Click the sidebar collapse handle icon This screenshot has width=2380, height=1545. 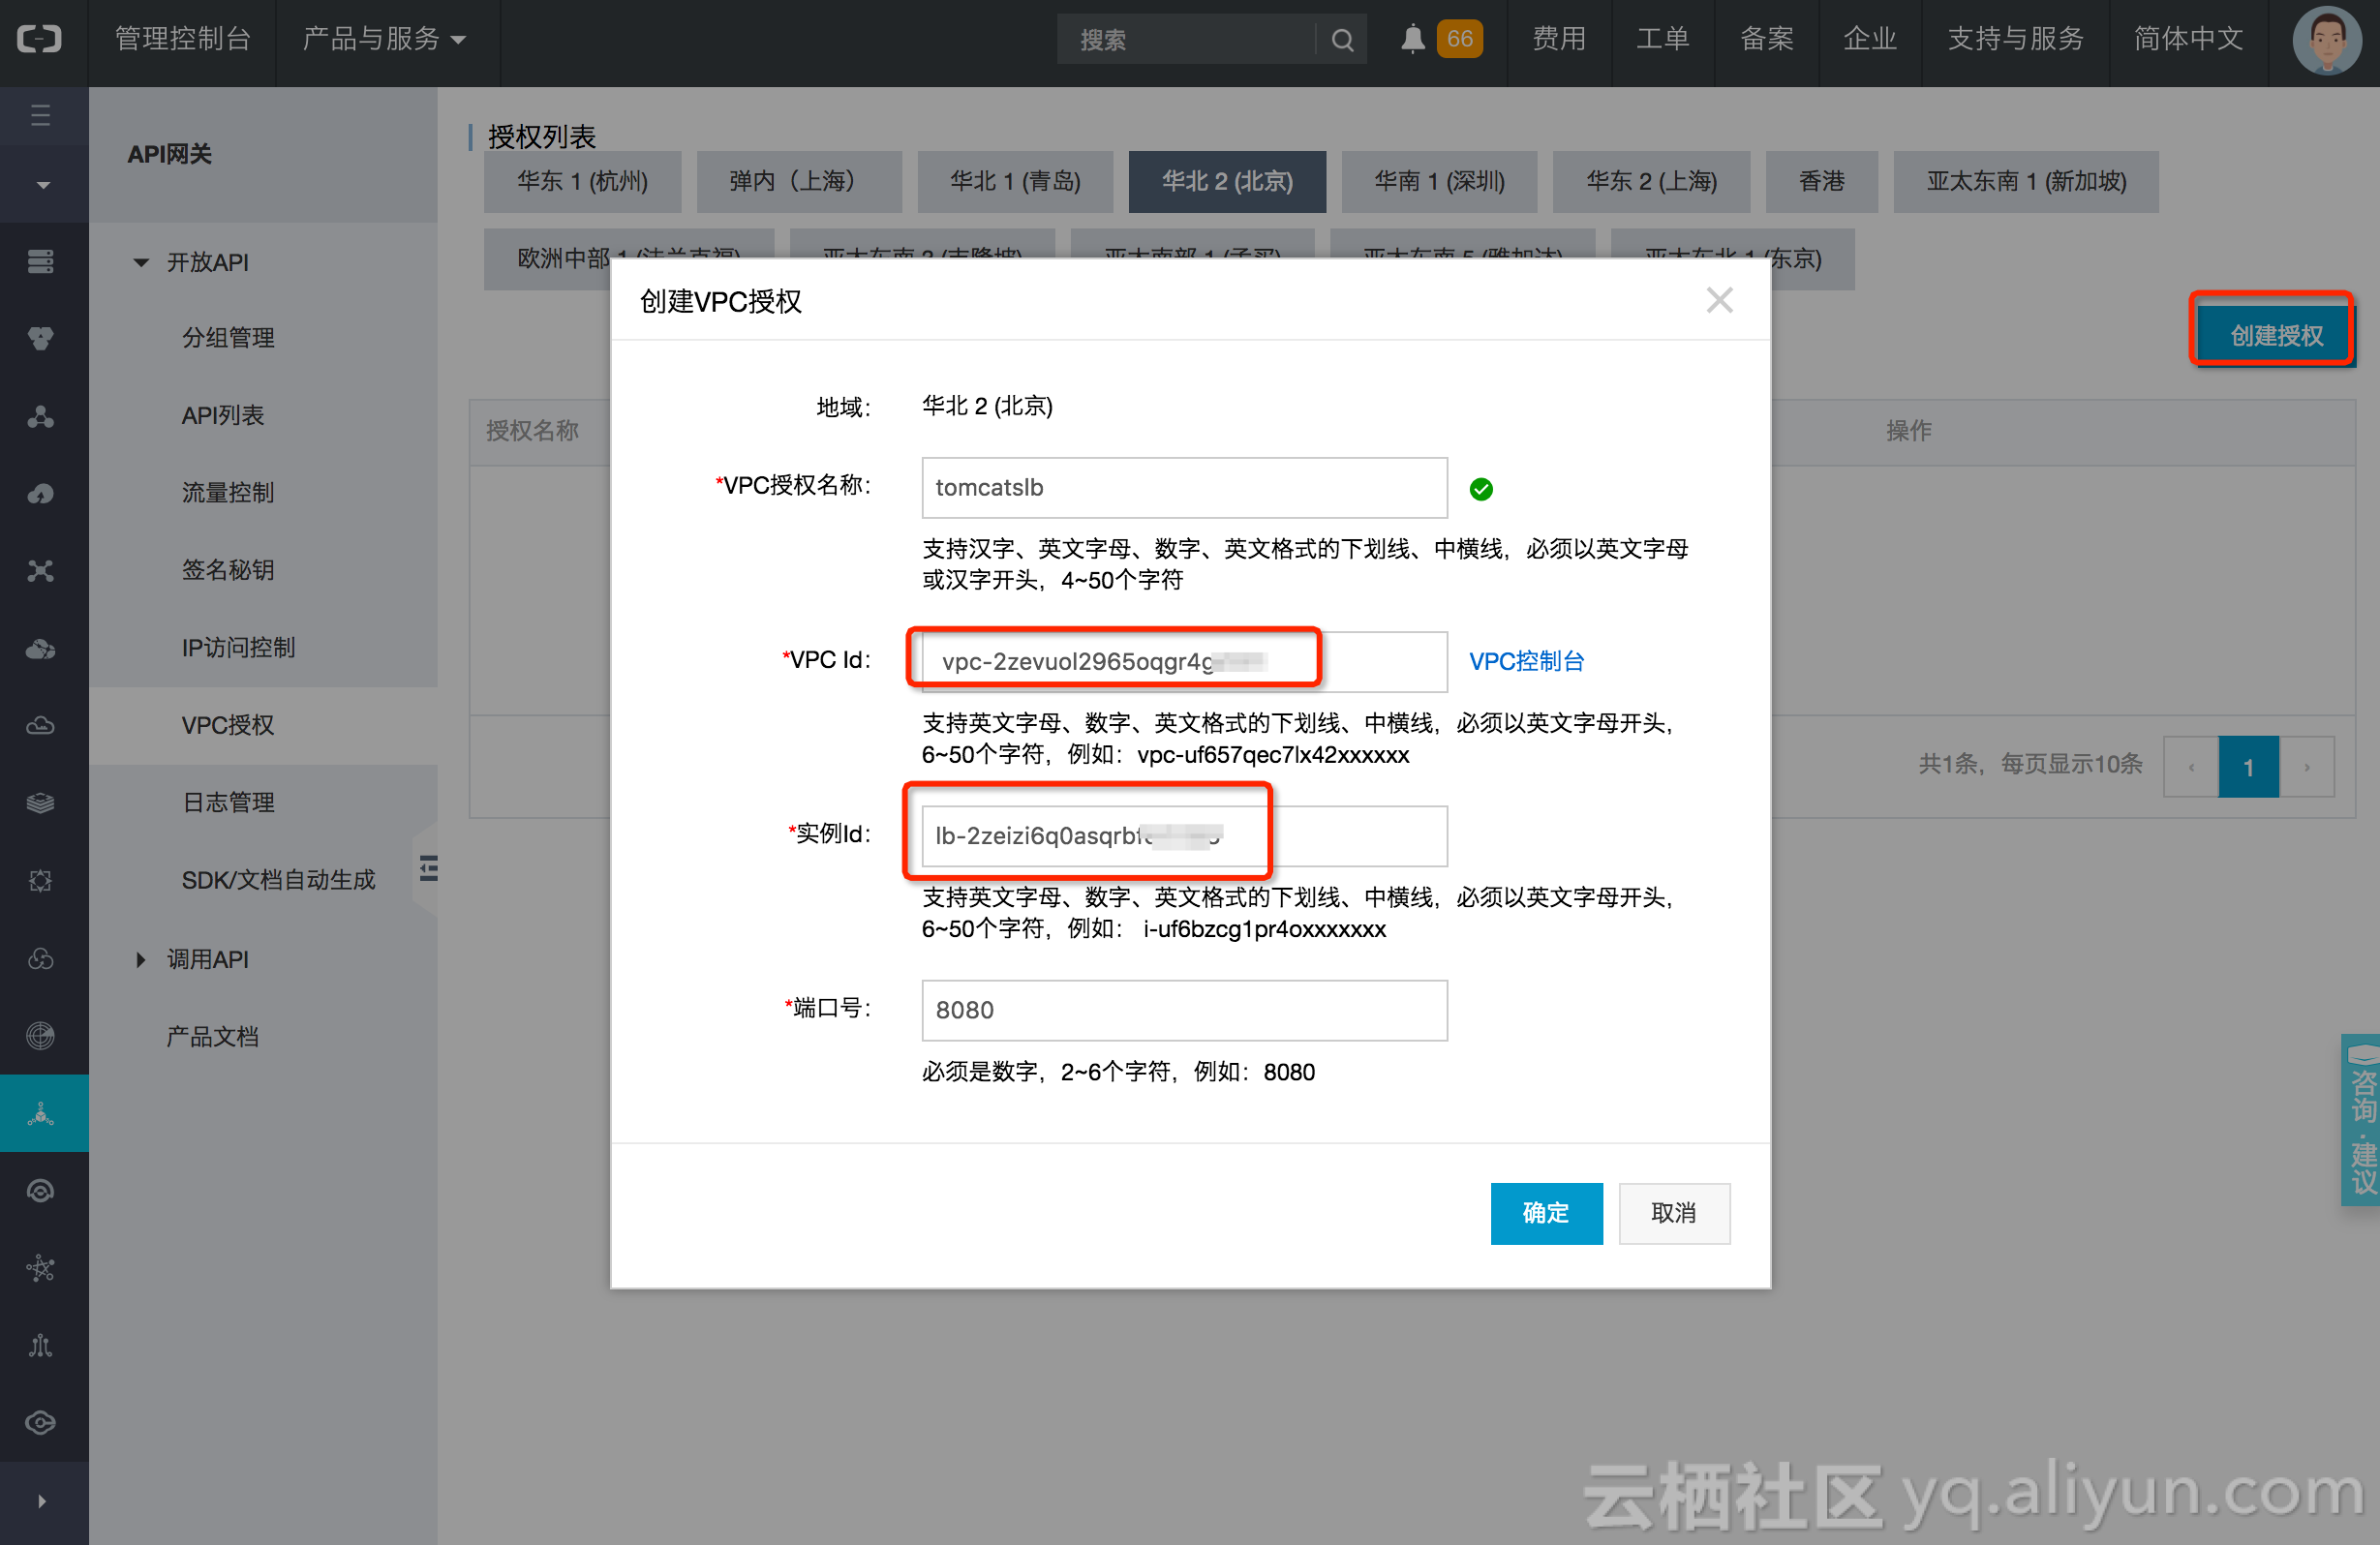click(428, 867)
